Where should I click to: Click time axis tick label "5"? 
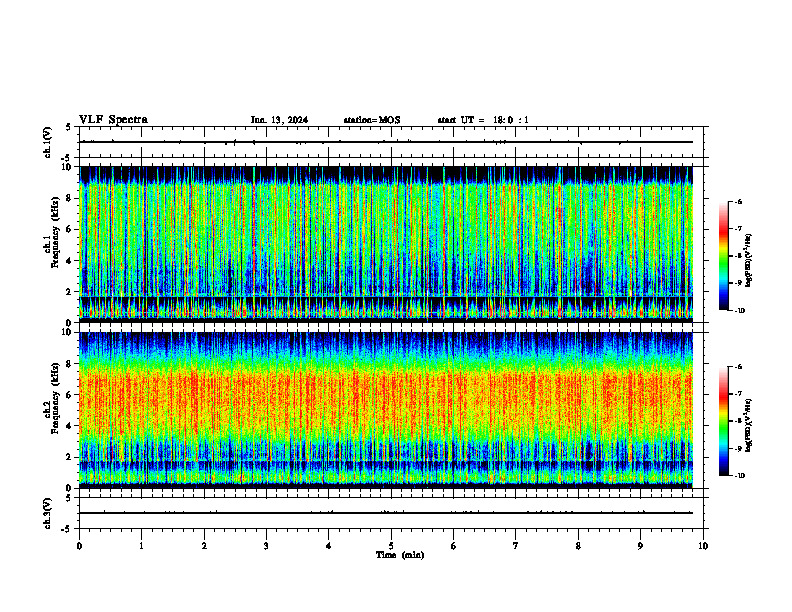[391, 546]
